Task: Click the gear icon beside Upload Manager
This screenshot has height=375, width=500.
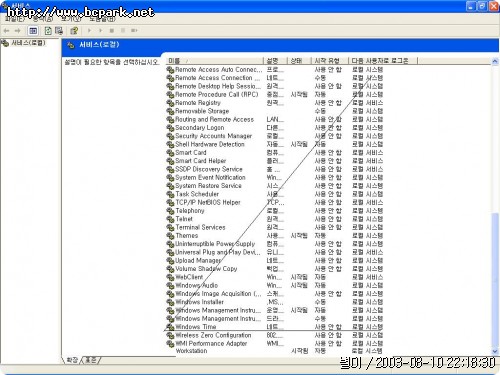Action: (170, 260)
